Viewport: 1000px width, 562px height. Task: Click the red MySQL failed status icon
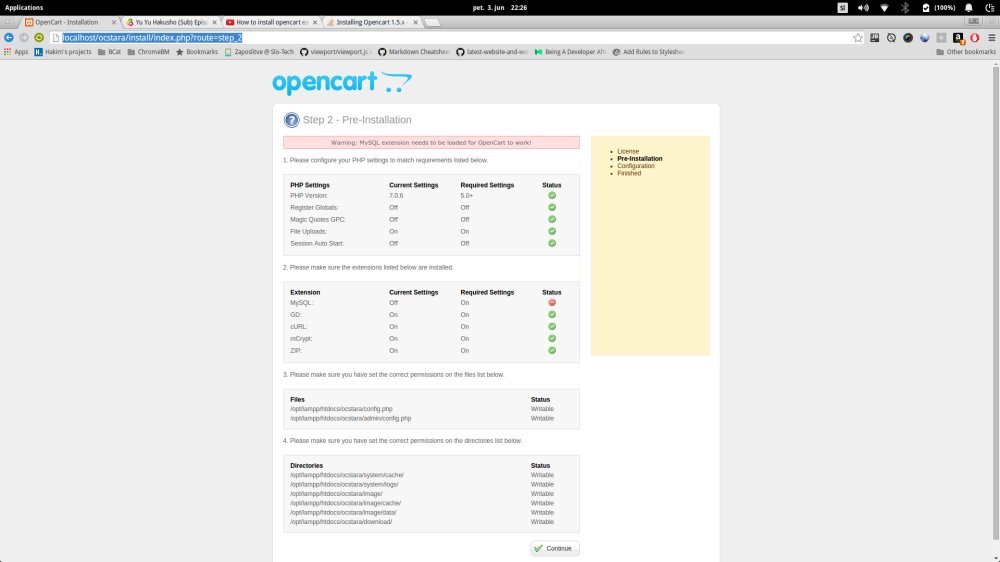pyautogui.click(x=552, y=302)
